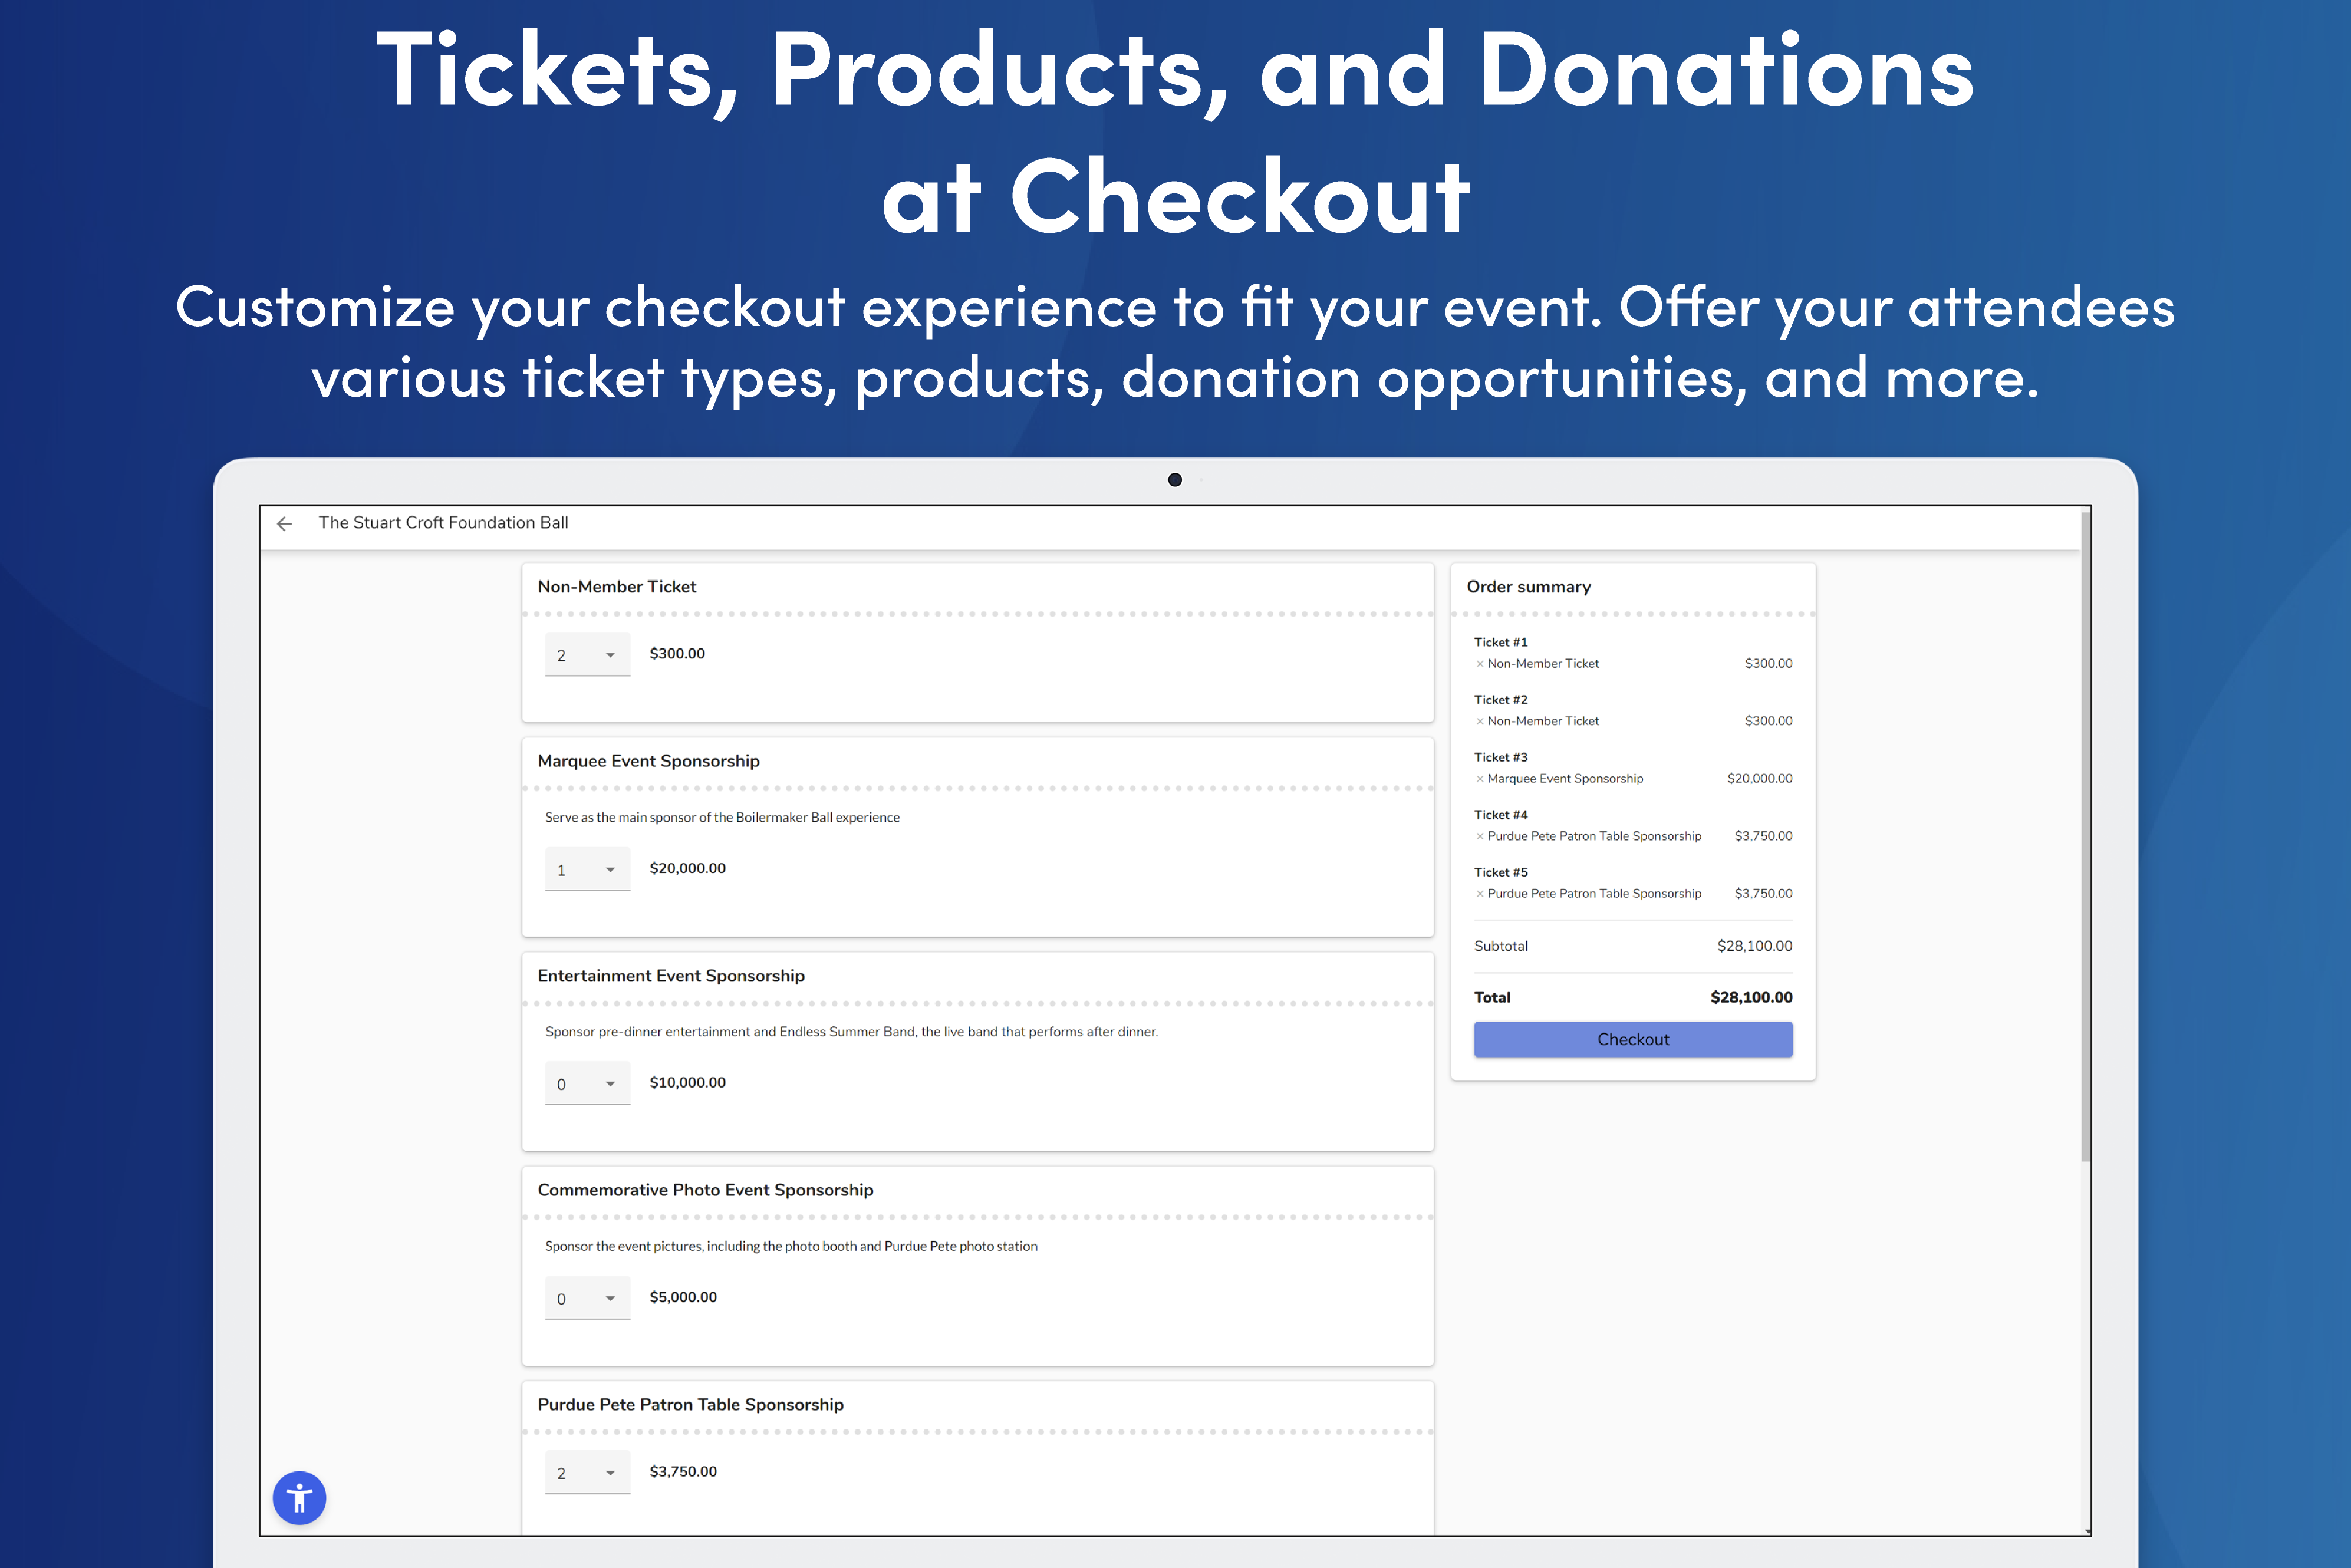Screen dimensions: 2351x1568
Task: Remove Ticket #5 from the order summary
Action: [1480, 893]
